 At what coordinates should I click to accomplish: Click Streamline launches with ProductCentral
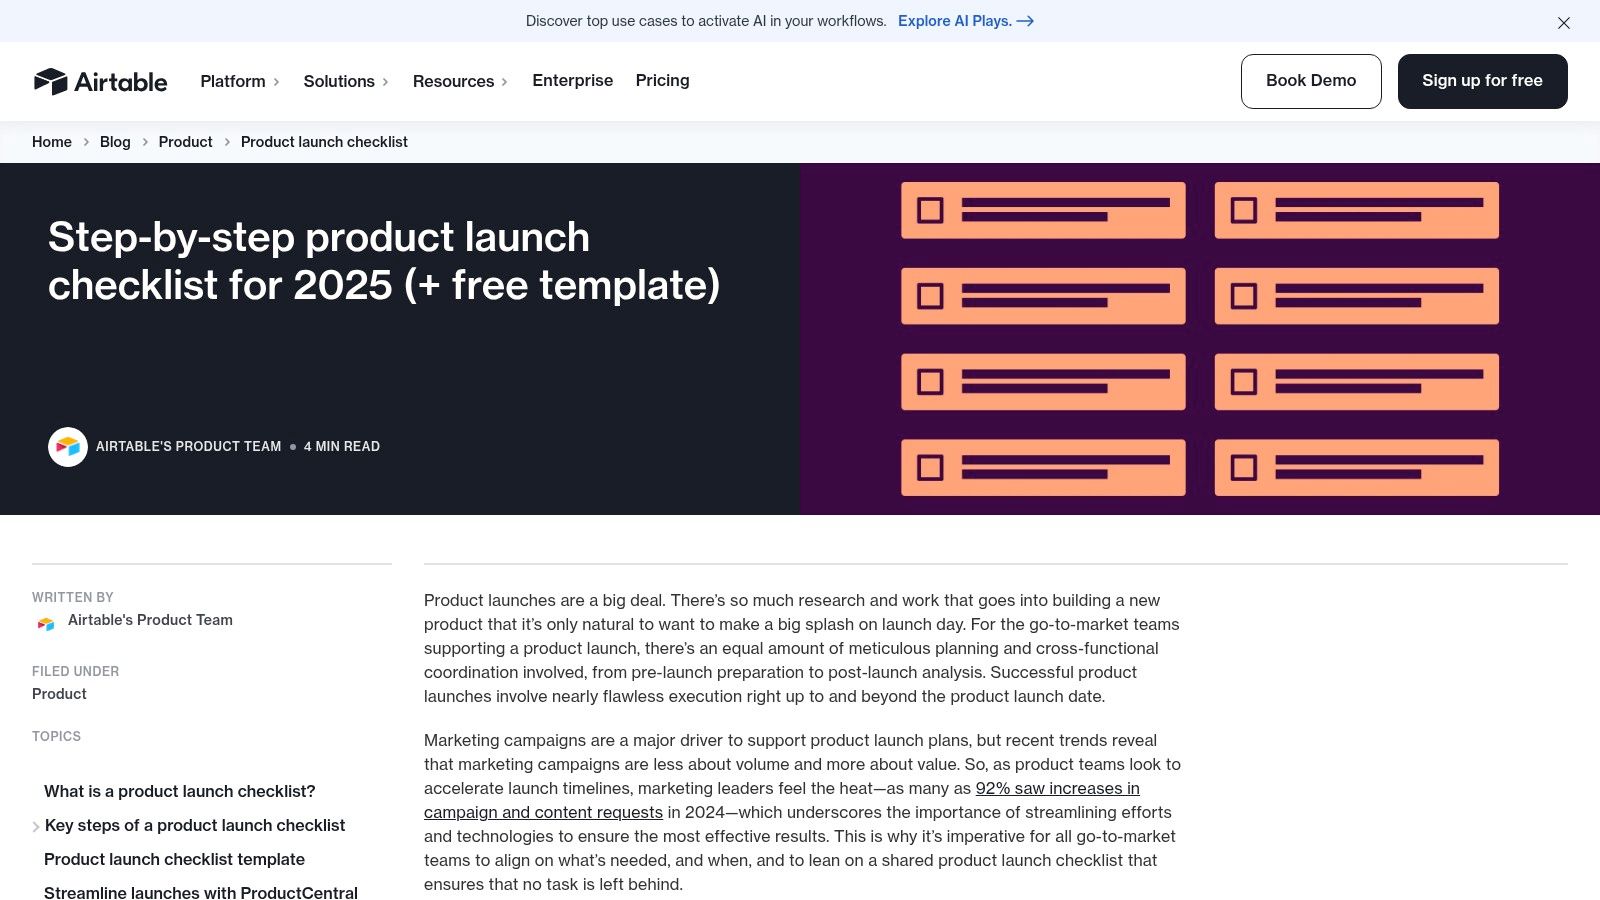pos(200,893)
